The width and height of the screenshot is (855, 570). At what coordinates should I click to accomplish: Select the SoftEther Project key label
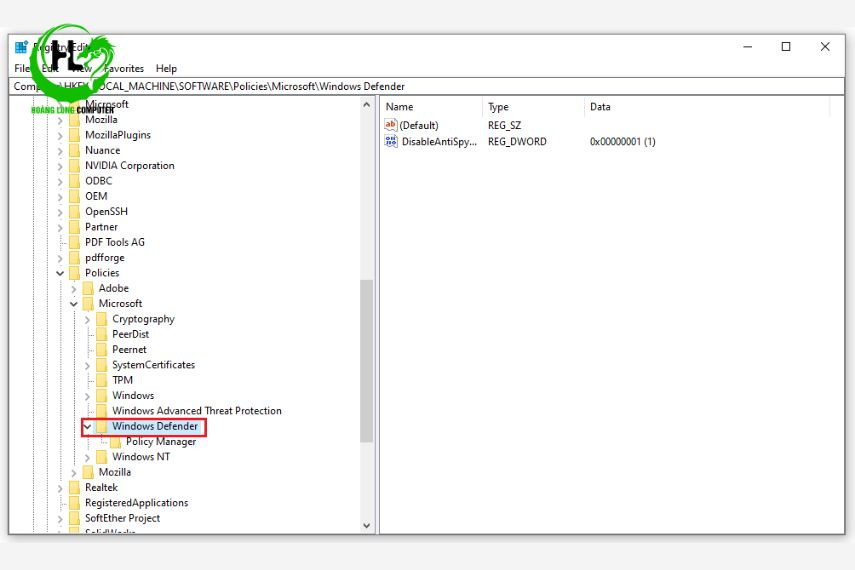(123, 518)
